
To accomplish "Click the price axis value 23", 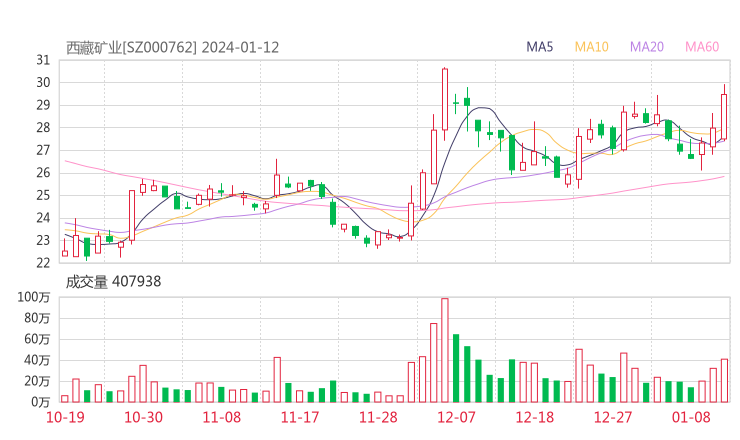I will [x=43, y=240].
